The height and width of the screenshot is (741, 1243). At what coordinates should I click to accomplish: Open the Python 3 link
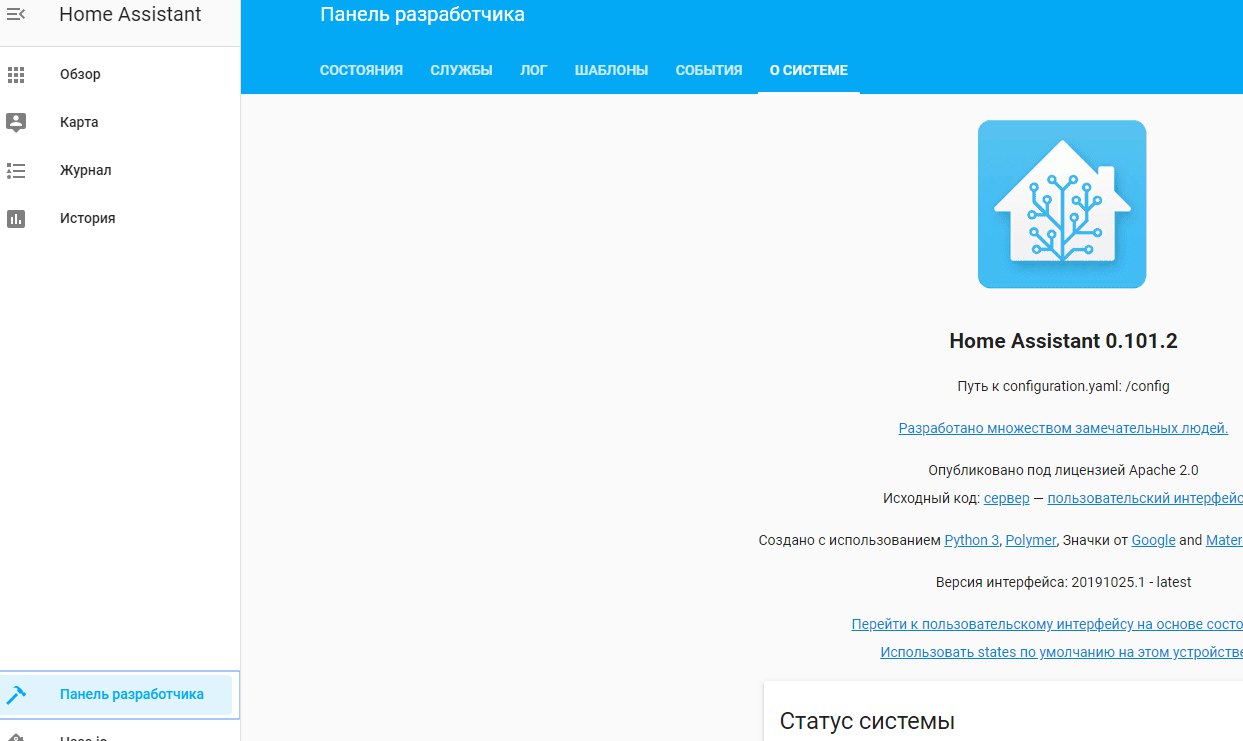pos(971,540)
